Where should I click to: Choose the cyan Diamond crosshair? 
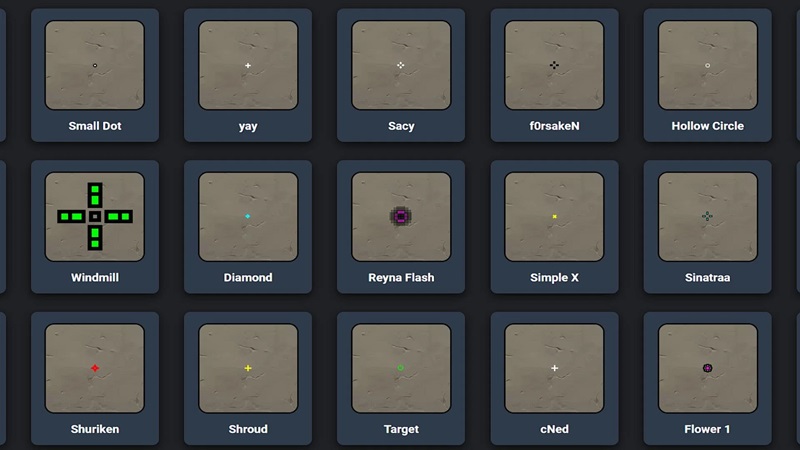pyautogui.click(x=248, y=217)
